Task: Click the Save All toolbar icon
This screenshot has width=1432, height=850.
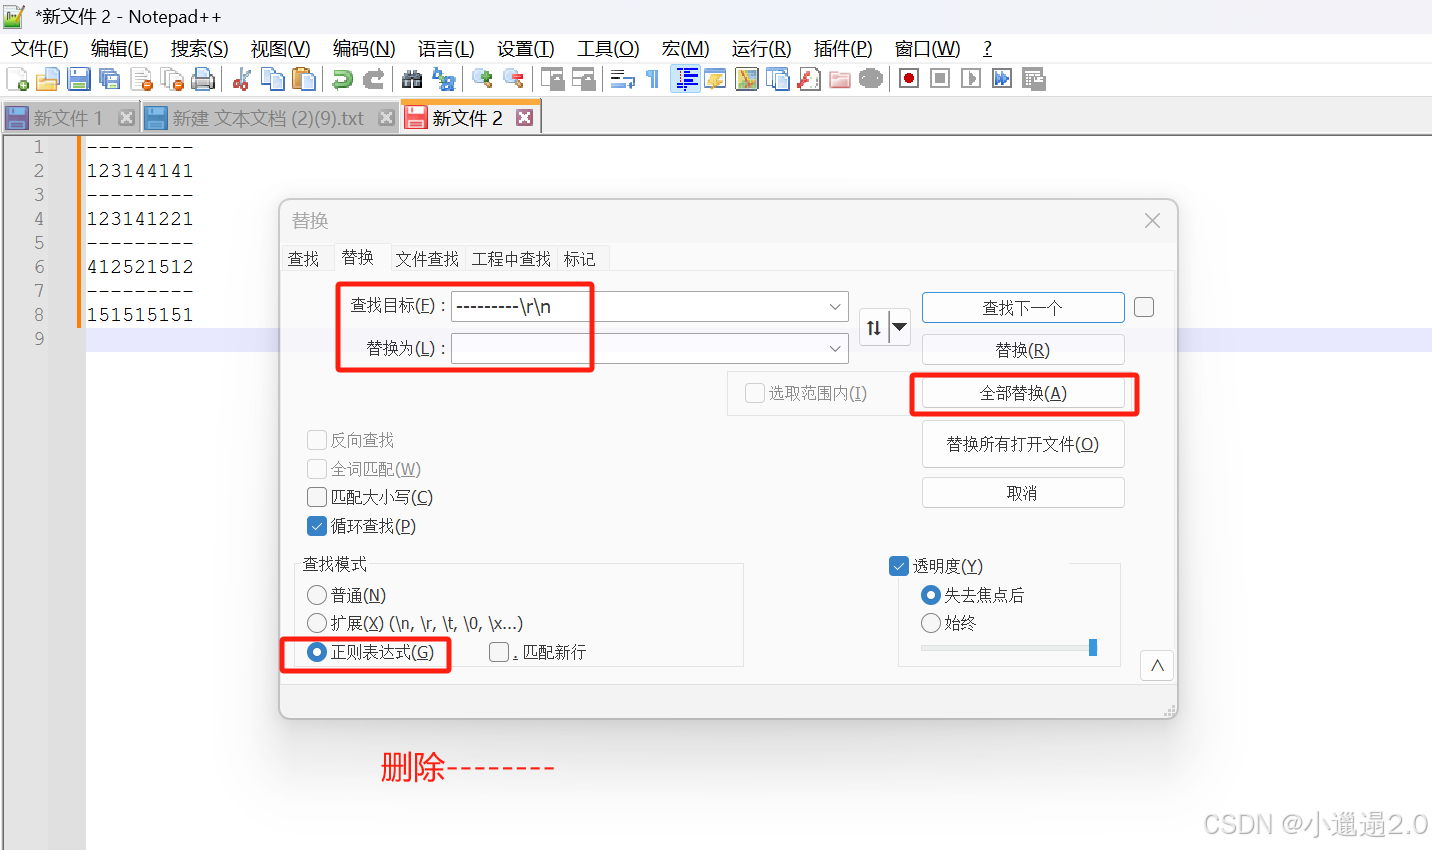Action: point(110,79)
